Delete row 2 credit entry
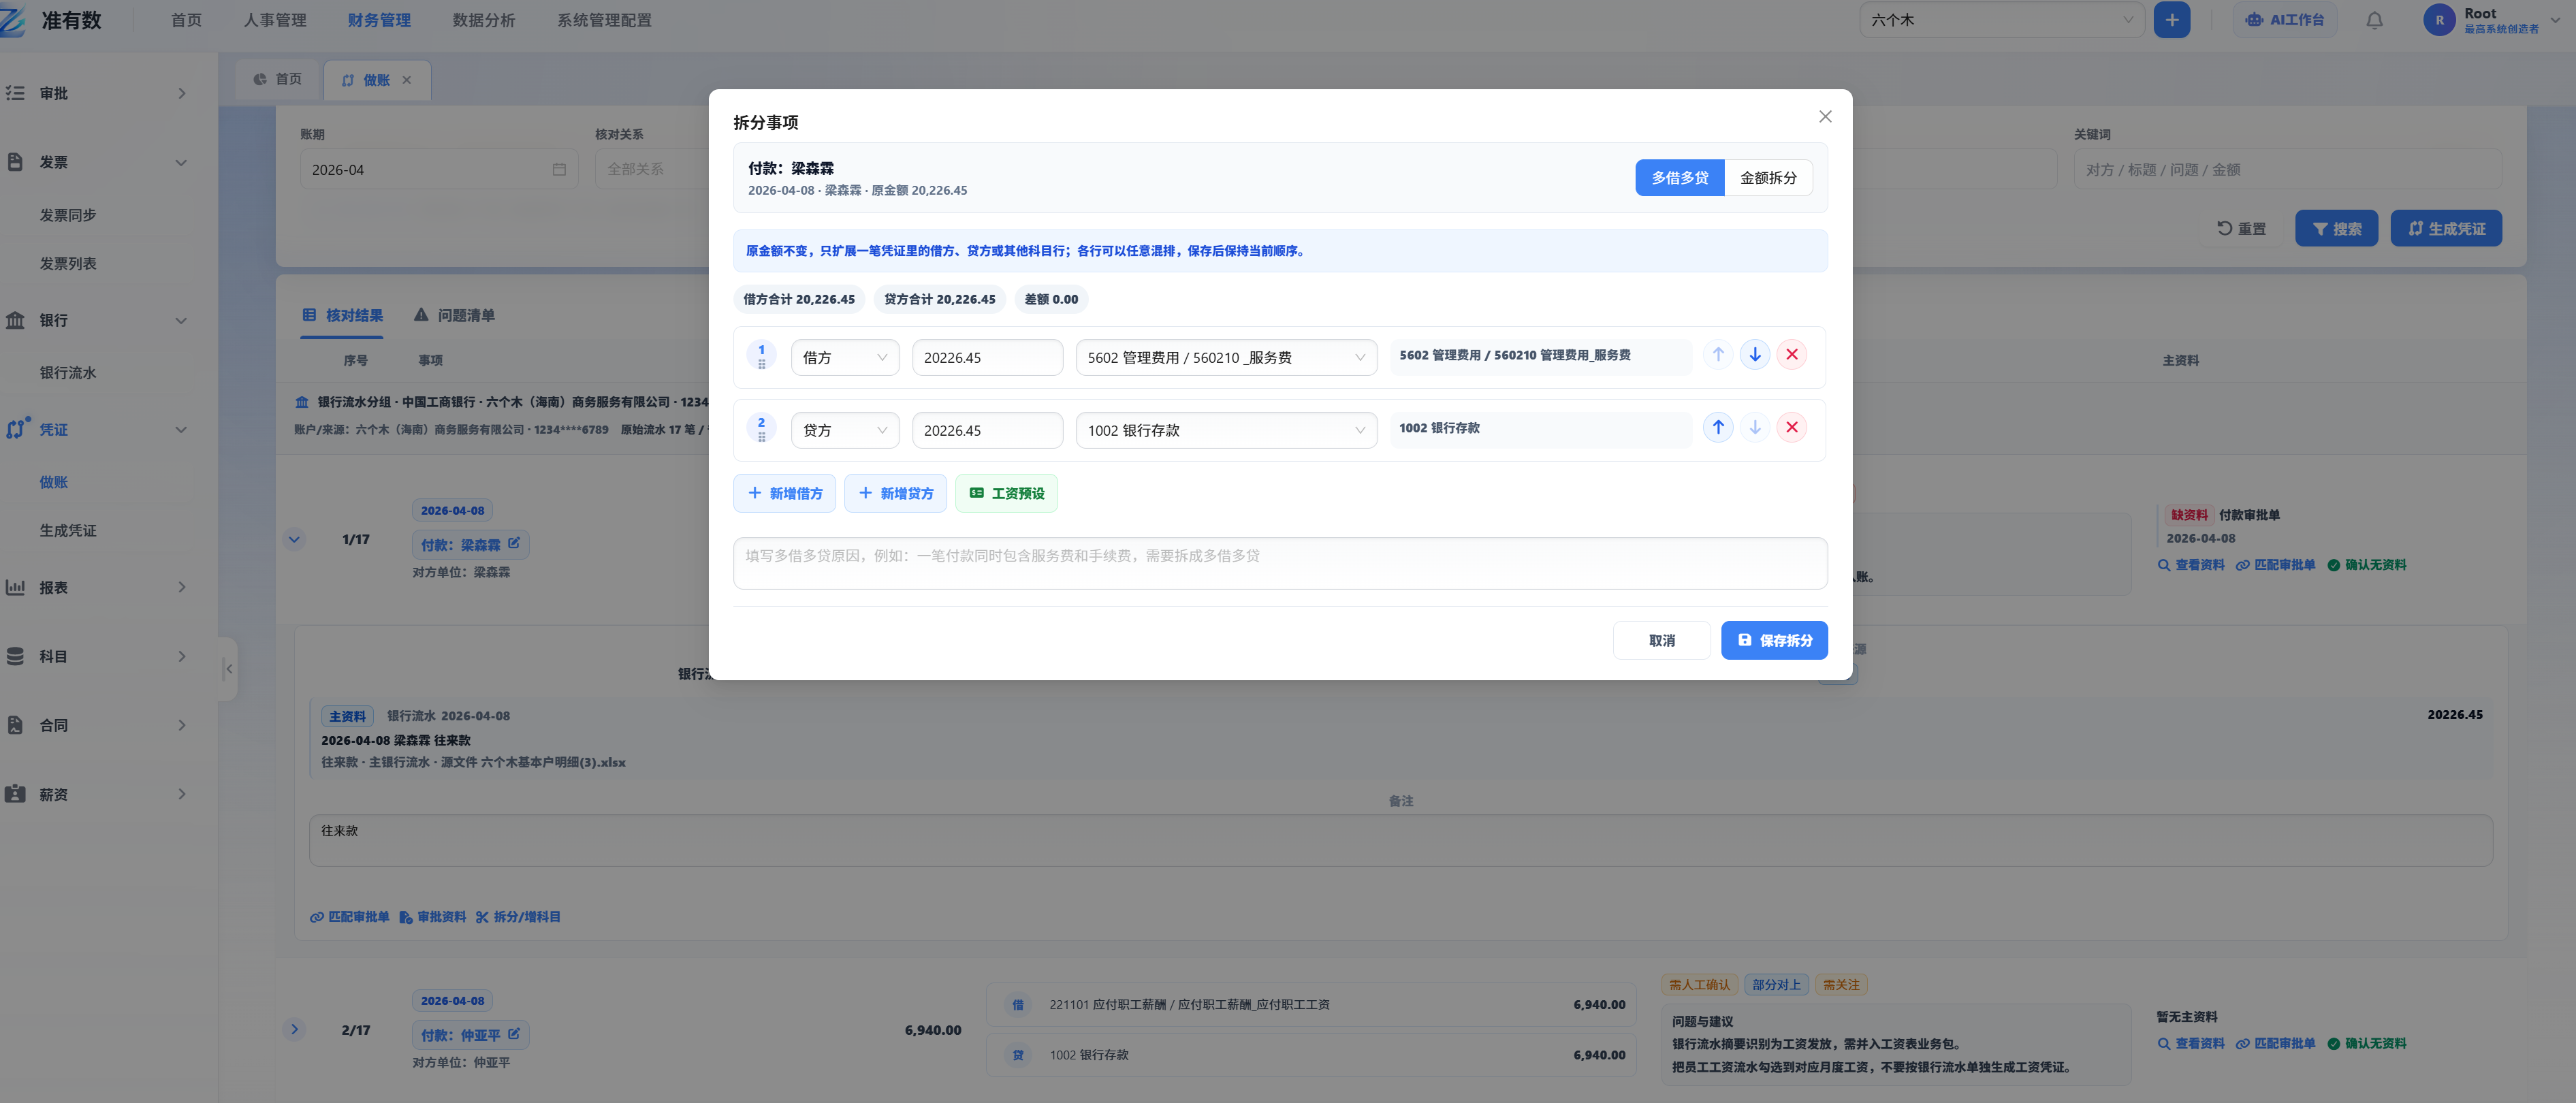Viewport: 2576px width, 1103px height. click(x=1791, y=427)
